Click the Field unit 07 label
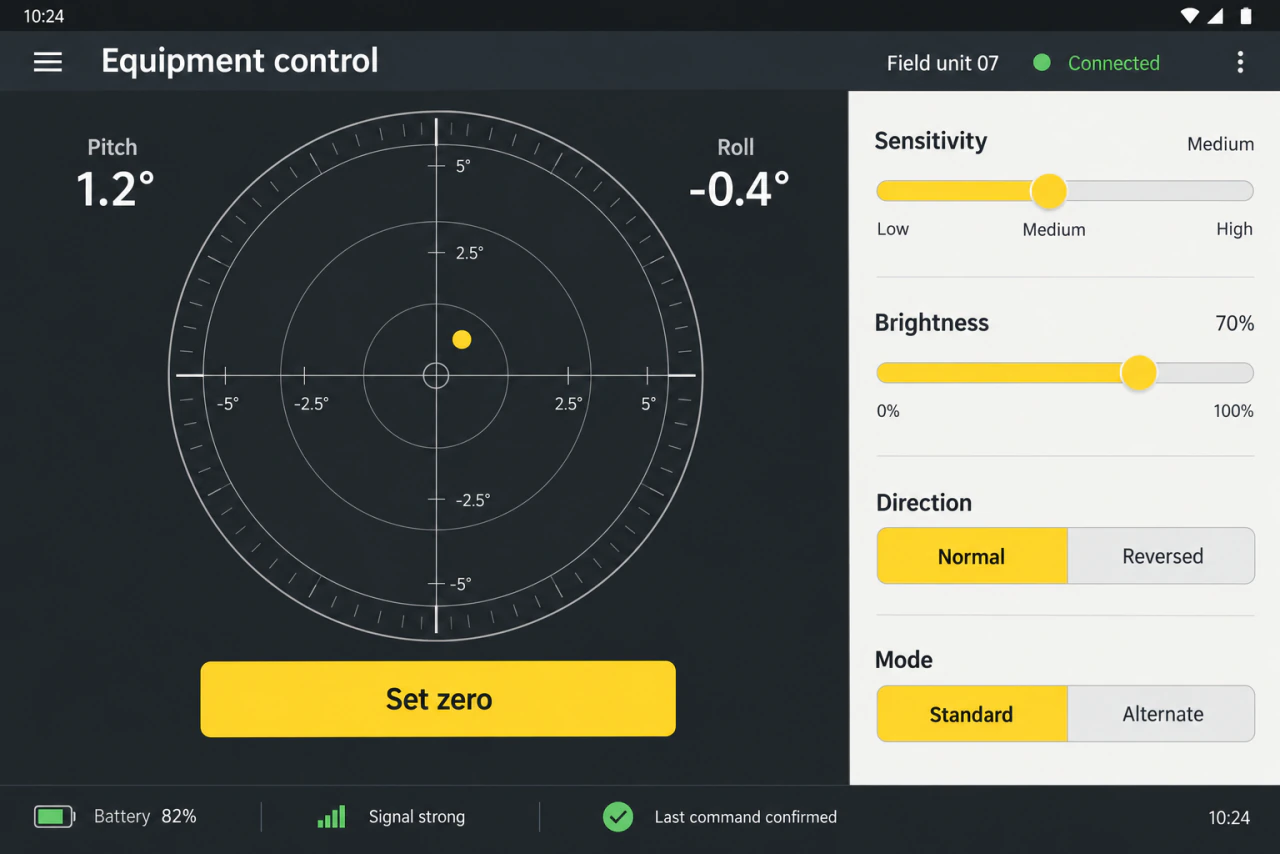The image size is (1280, 854). tap(943, 63)
